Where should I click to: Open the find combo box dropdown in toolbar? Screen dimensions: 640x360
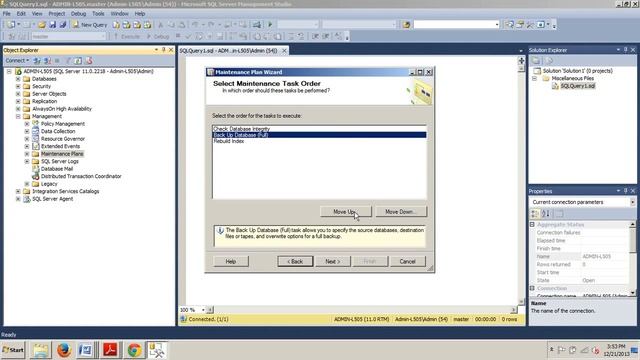(497, 24)
